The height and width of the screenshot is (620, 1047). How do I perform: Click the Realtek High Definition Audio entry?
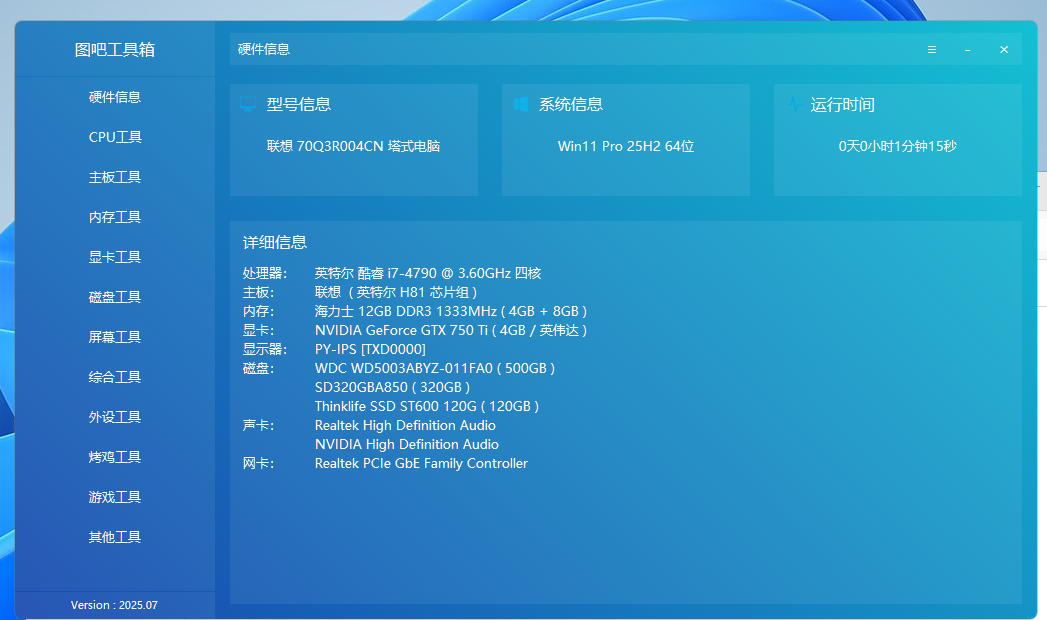[405, 425]
